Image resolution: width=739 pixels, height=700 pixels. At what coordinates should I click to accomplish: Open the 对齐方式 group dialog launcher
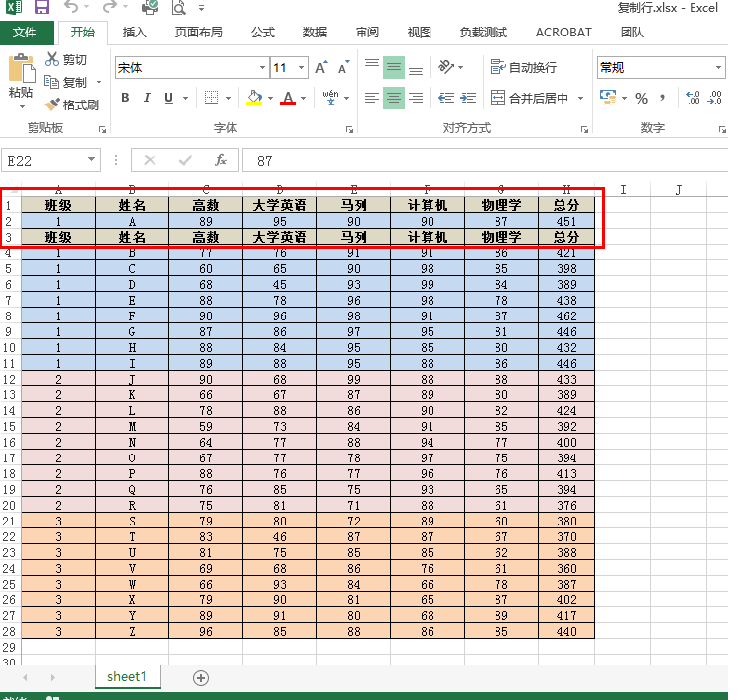tap(584, 129)
